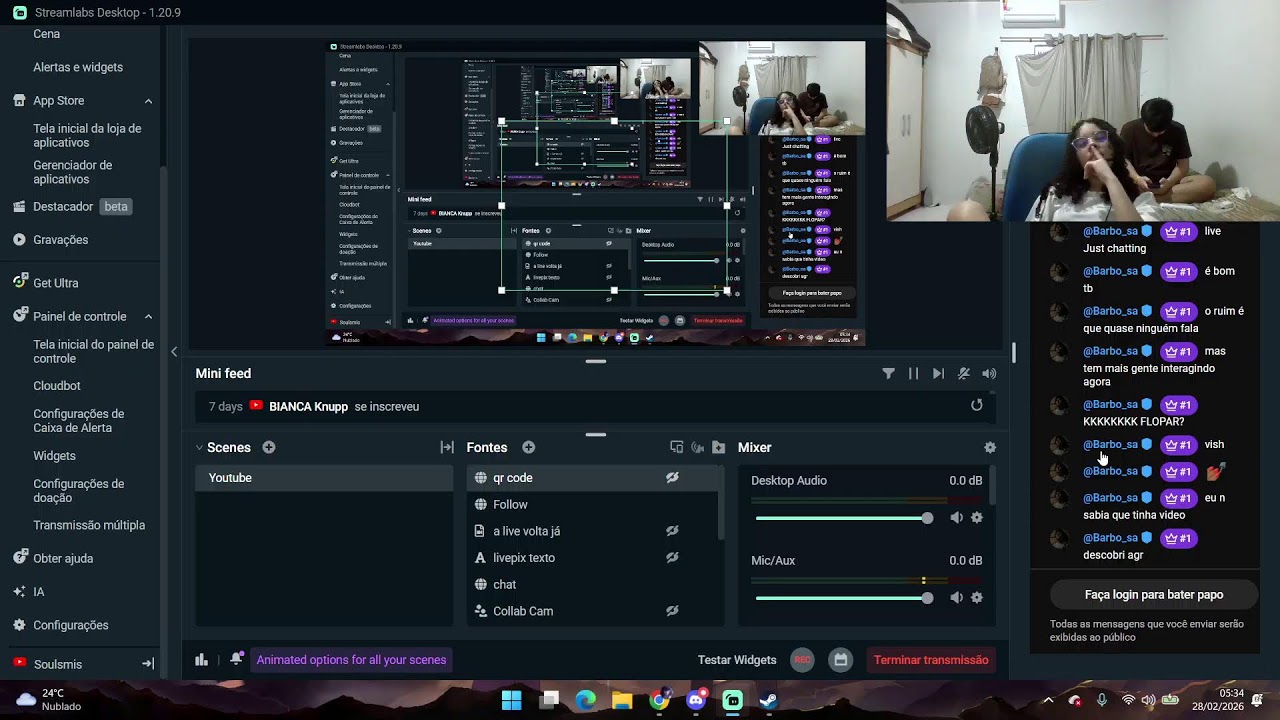Viewport: 1280px width, 720px height.
Task: Open Widgets in the sidebar
Action: (54, 456)
